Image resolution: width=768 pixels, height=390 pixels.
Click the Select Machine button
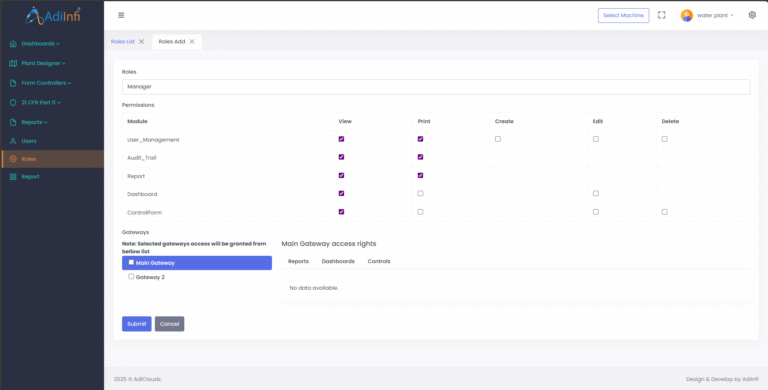point(623,15)
